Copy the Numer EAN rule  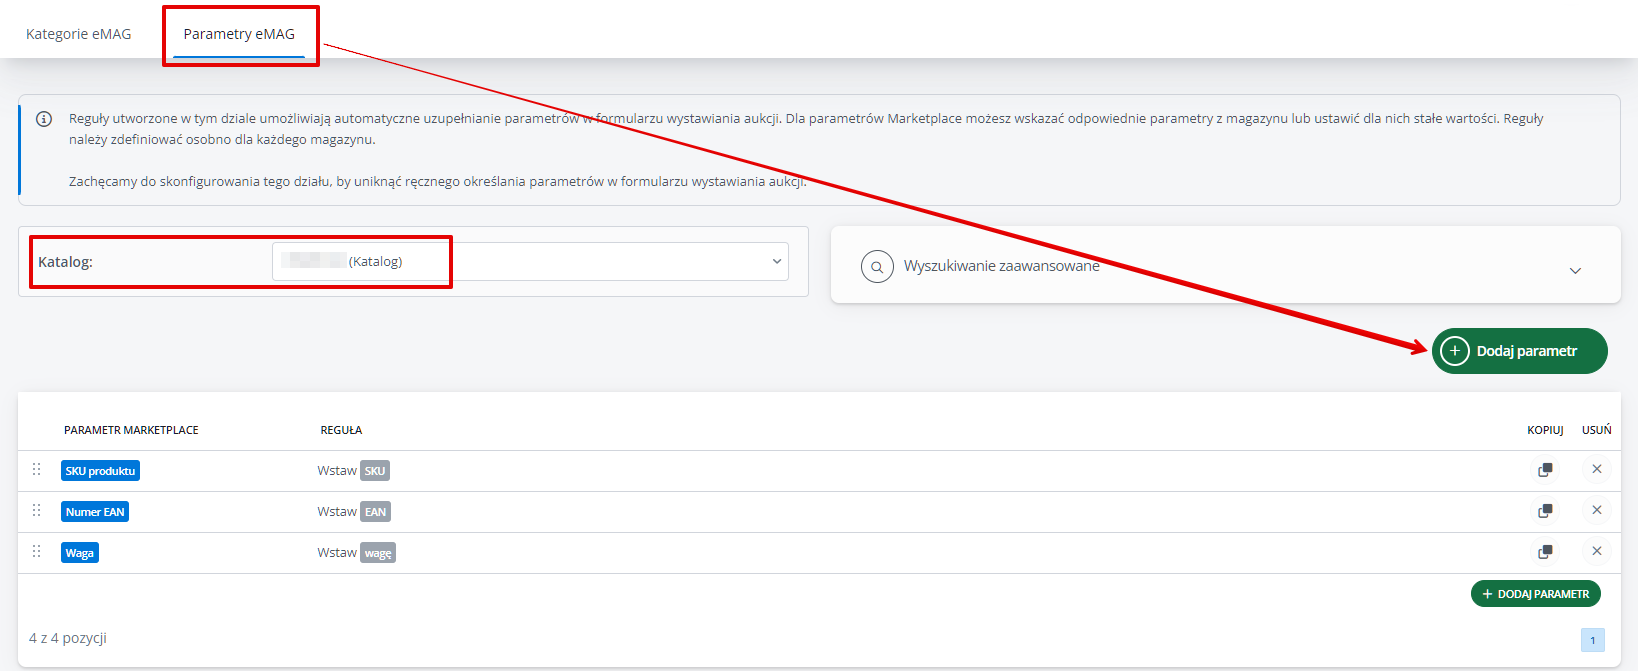[1545, 511]
